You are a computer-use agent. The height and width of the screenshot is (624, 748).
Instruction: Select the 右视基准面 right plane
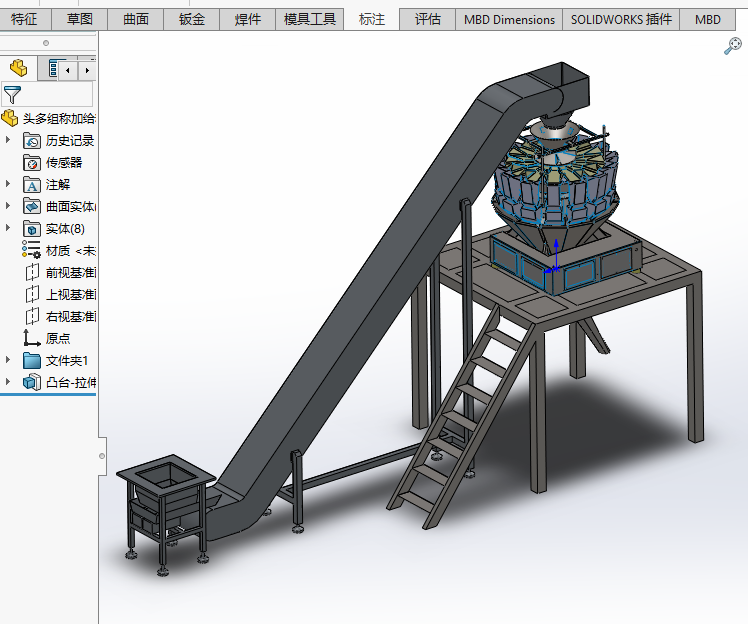click(x=70, y=316)
